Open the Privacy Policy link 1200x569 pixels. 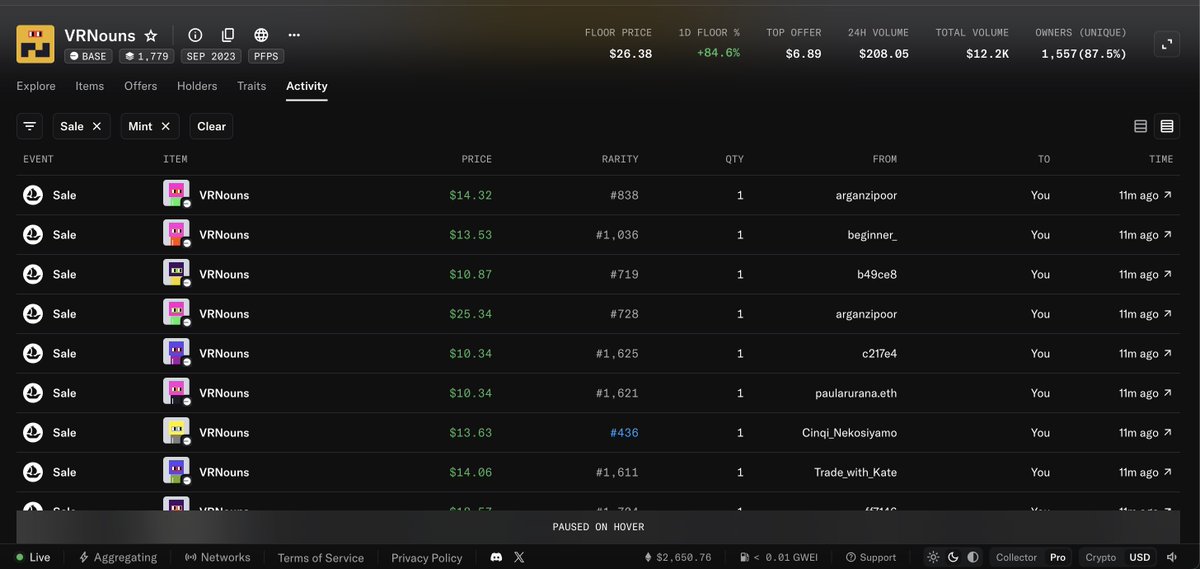point(427,558)
